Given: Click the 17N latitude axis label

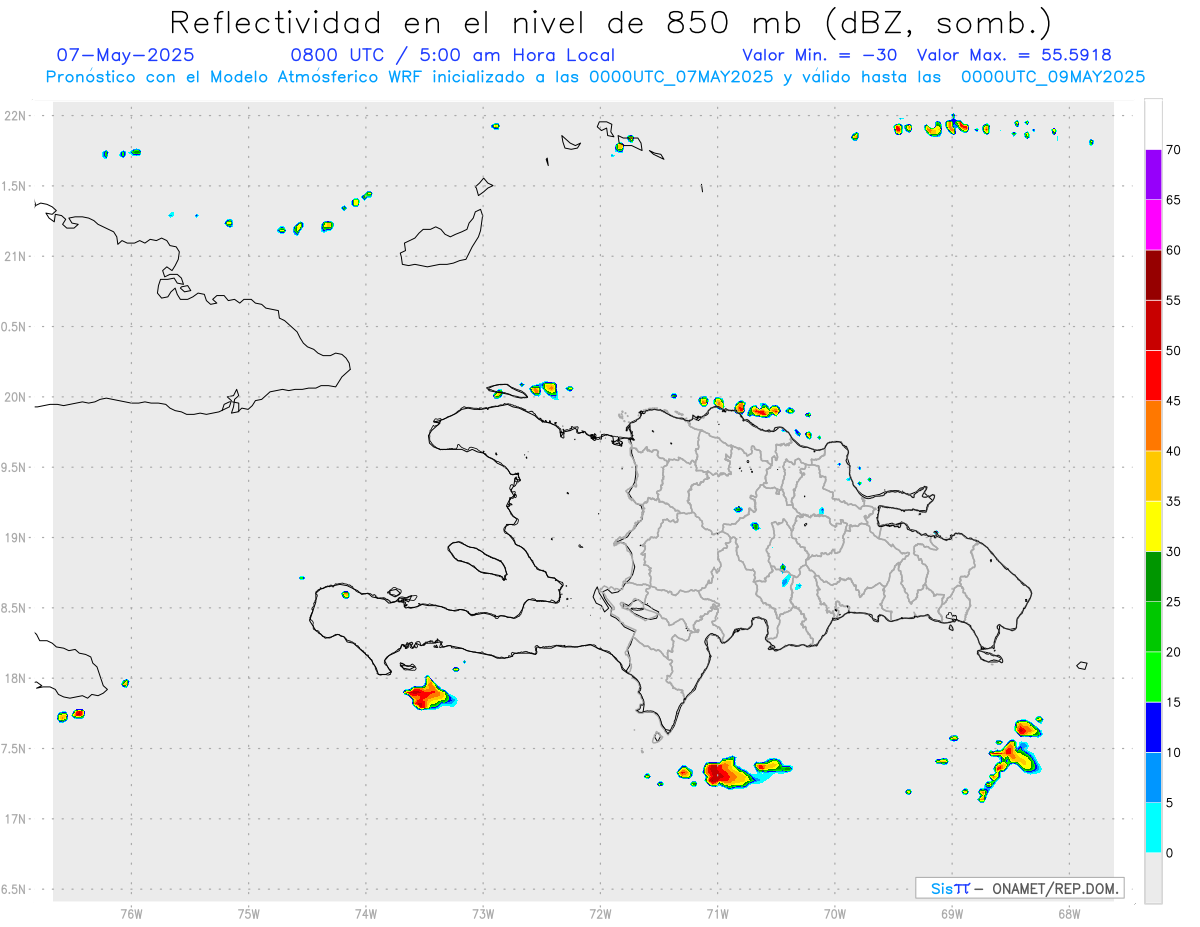Looking at the screenshot, I should 17,819.
